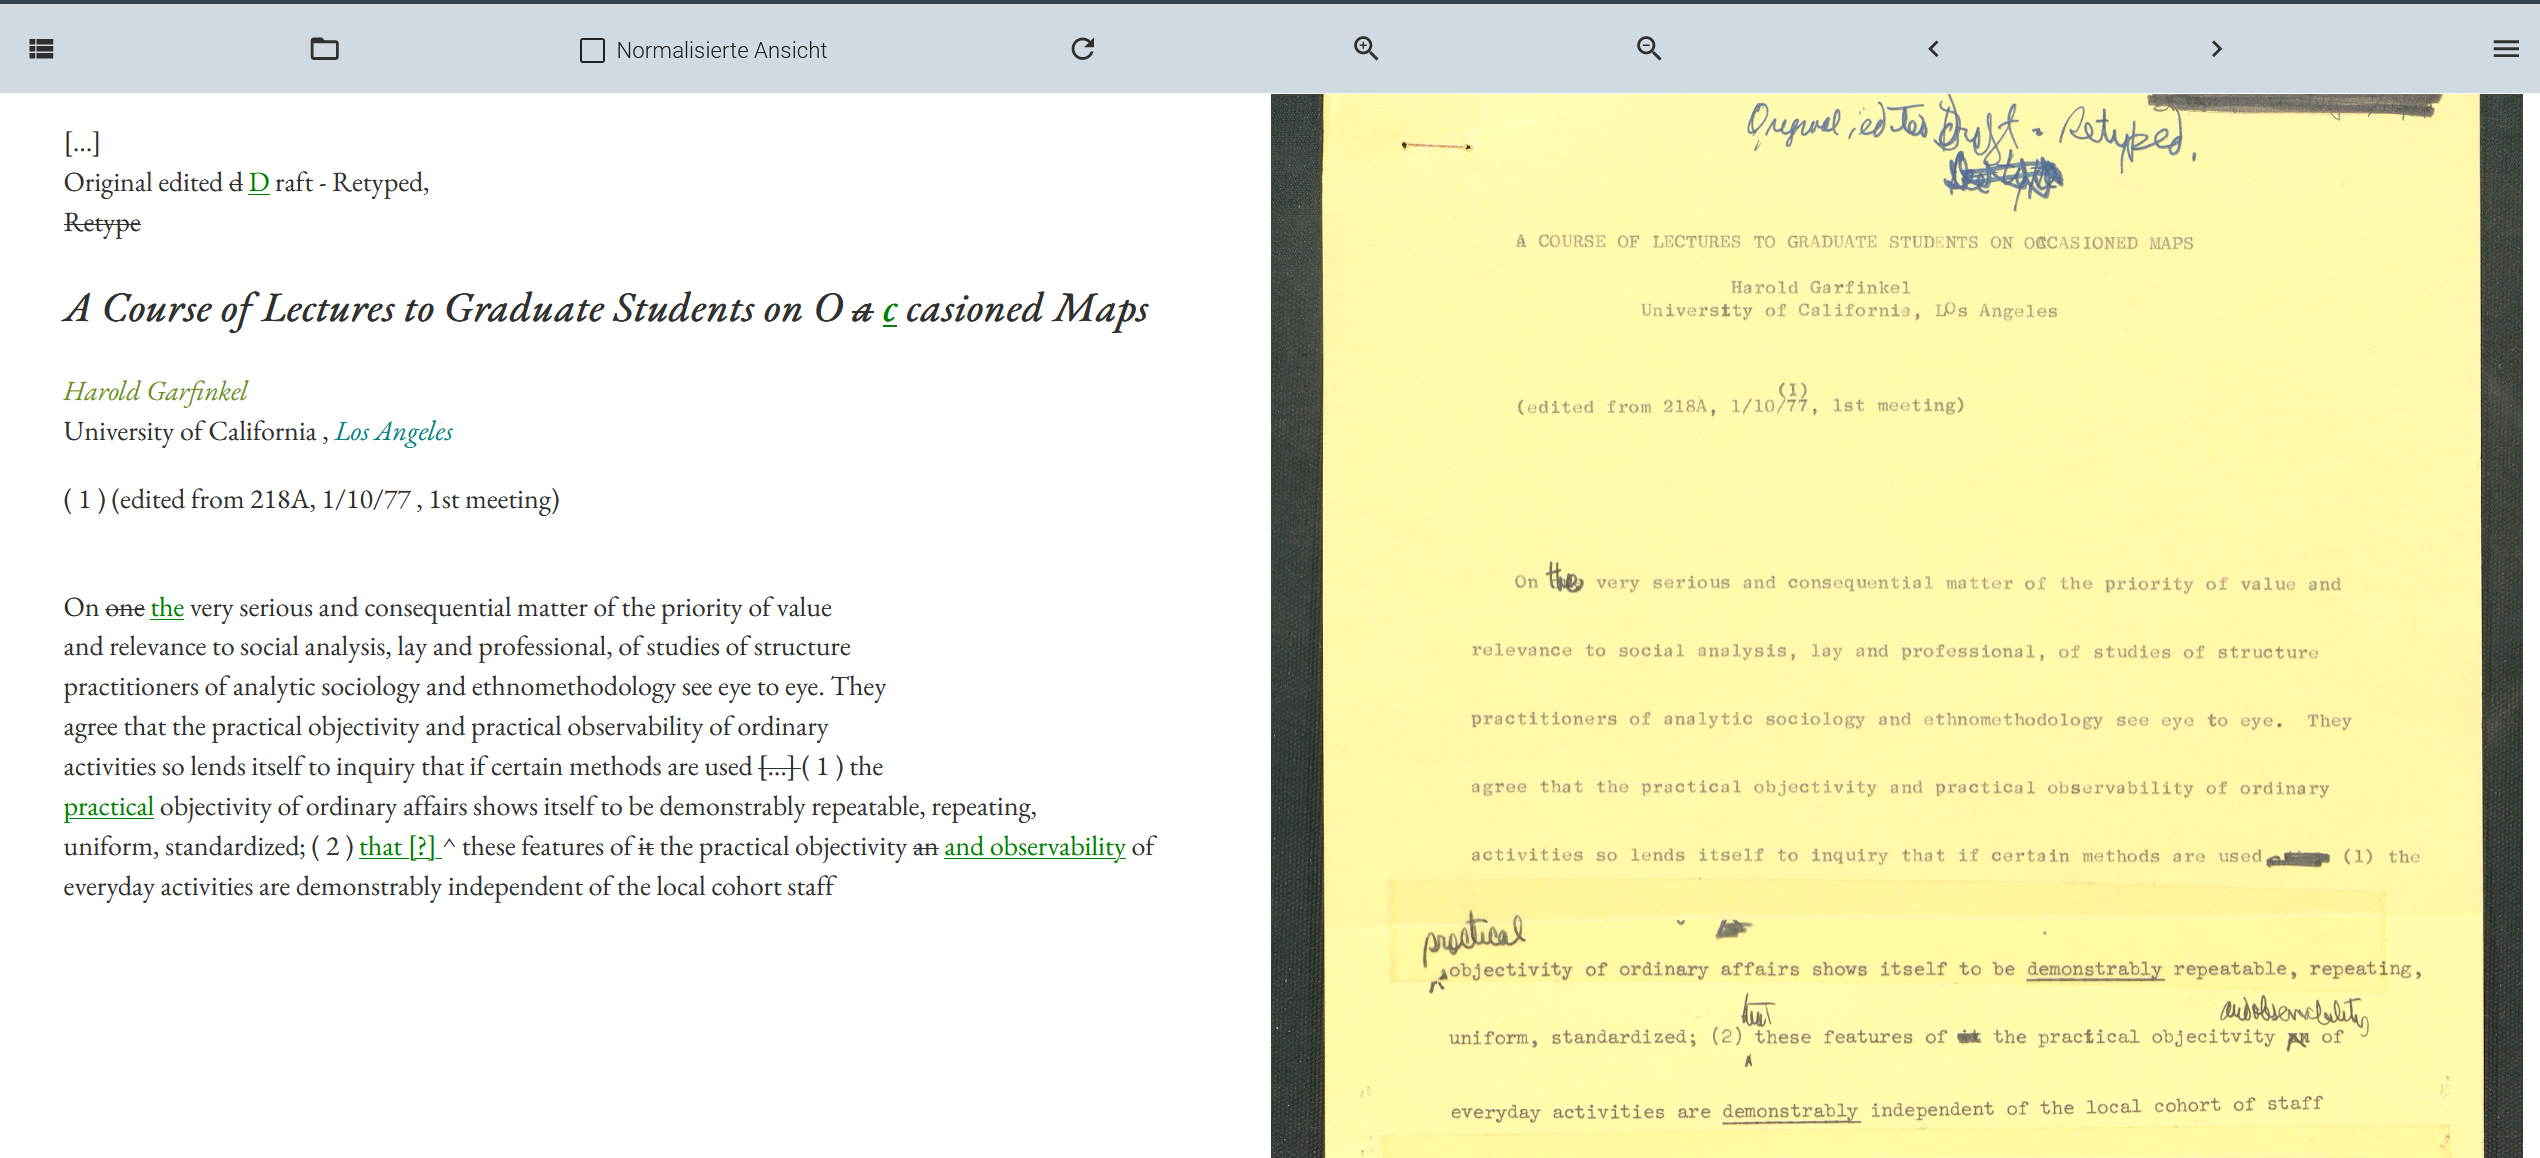Click the text '(edited from 218A, 1/10/77'

(260, 500)
